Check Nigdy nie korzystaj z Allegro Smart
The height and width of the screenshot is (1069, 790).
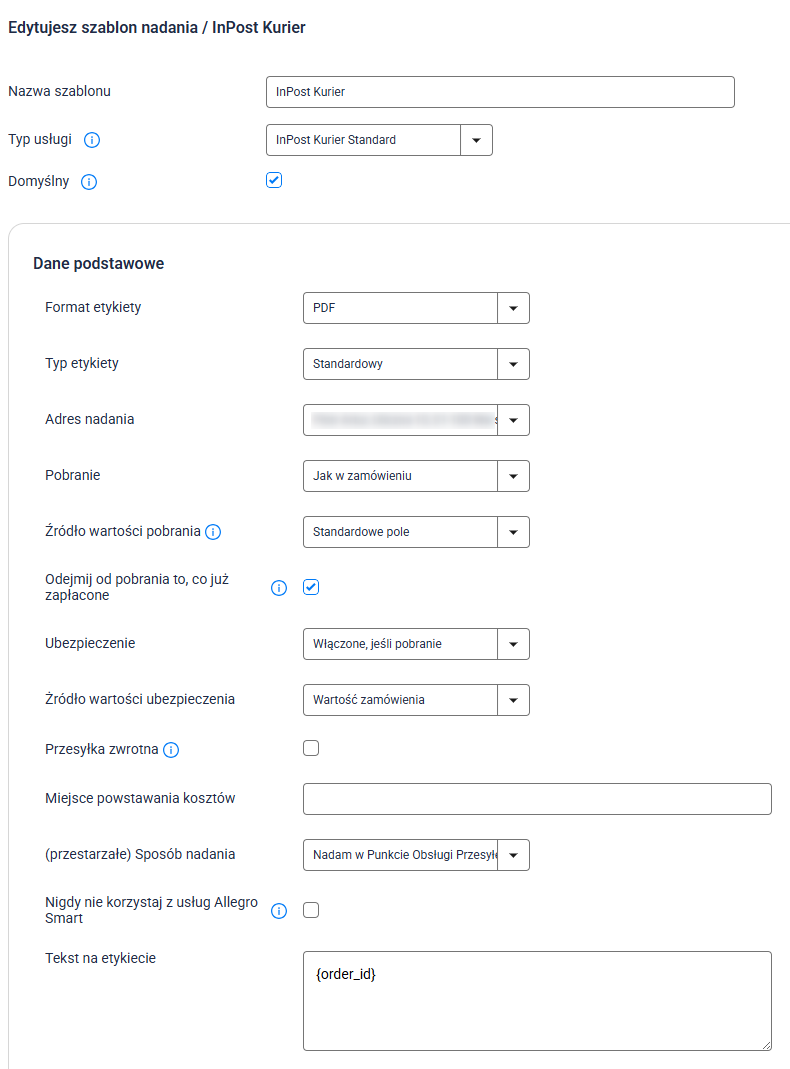click(311, 910)
